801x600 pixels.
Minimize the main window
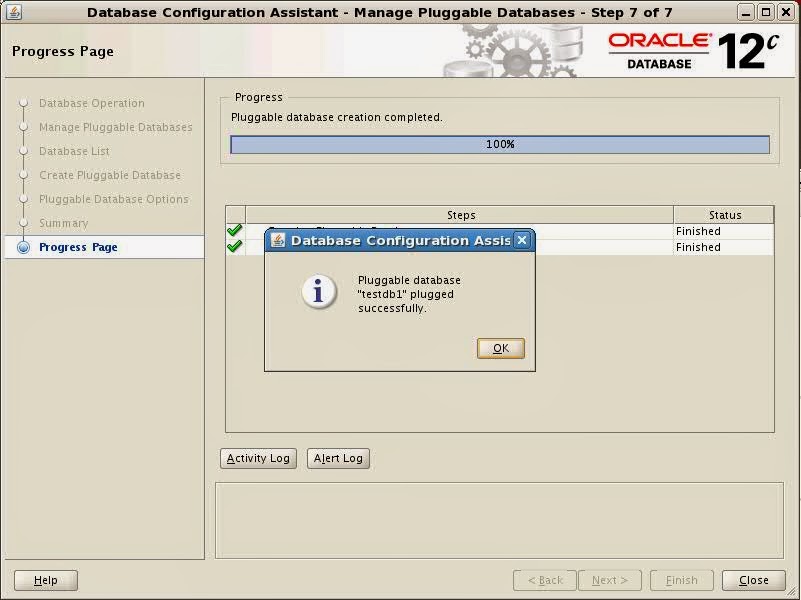[x=746, y=12]
